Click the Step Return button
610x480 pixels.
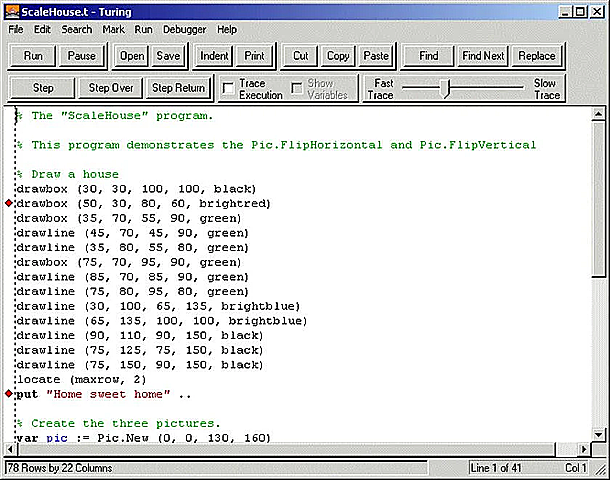179,88
